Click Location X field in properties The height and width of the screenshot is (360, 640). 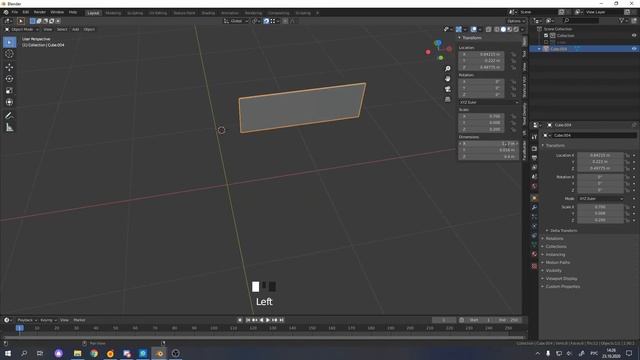pos(600,155)
